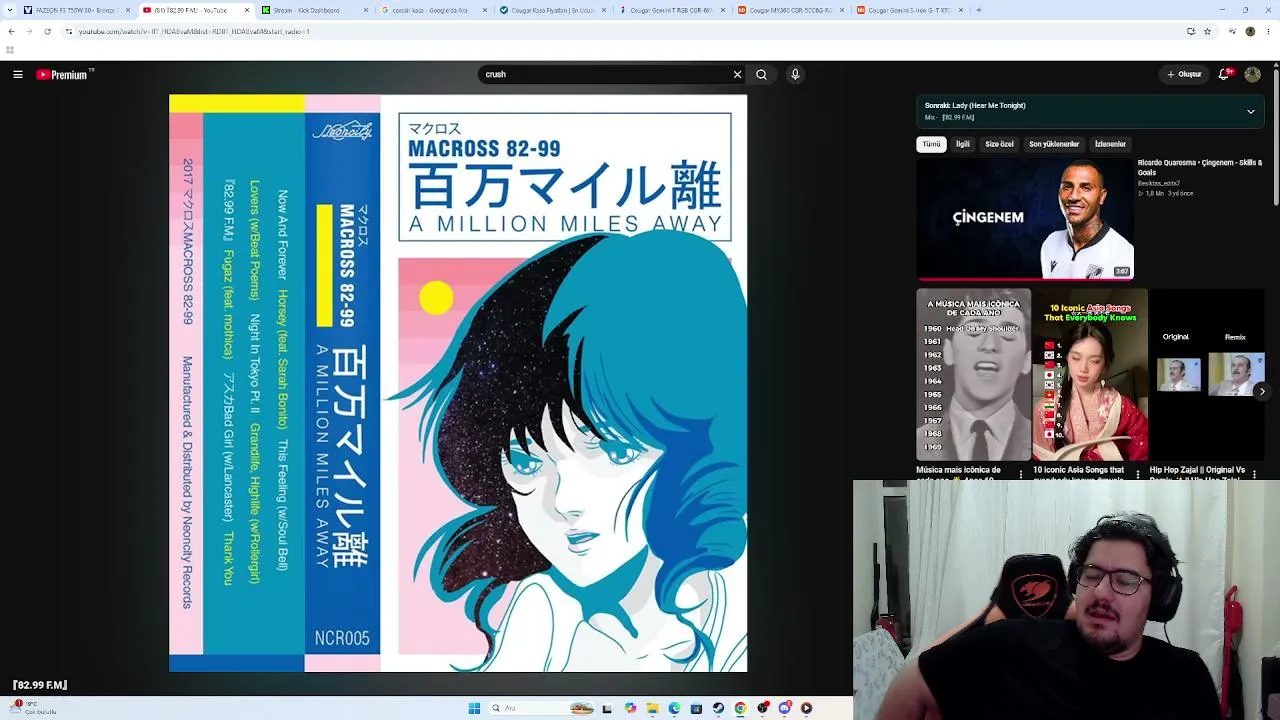1280x720 pixels.
Task: Select the Tümü filter chip
Action: tap(932, 144)
